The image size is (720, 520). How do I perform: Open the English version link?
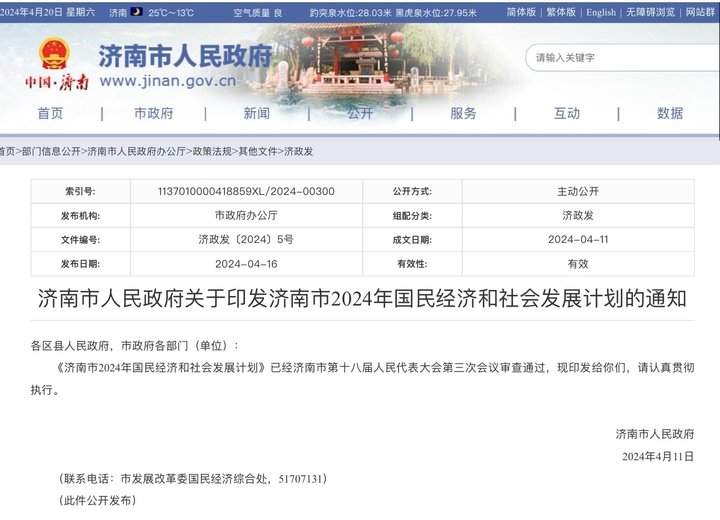[601, 13]
